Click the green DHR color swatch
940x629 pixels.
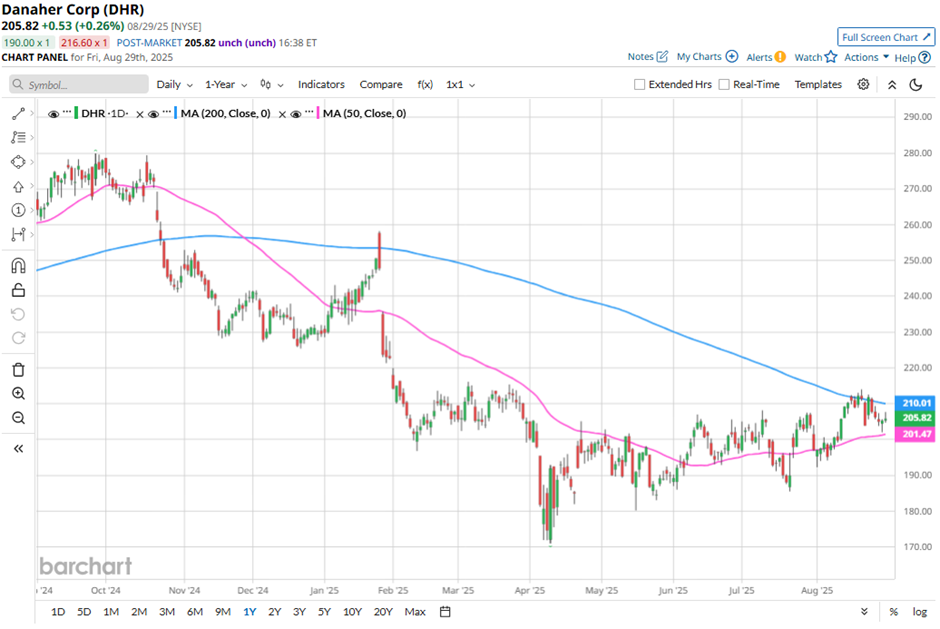76,113
